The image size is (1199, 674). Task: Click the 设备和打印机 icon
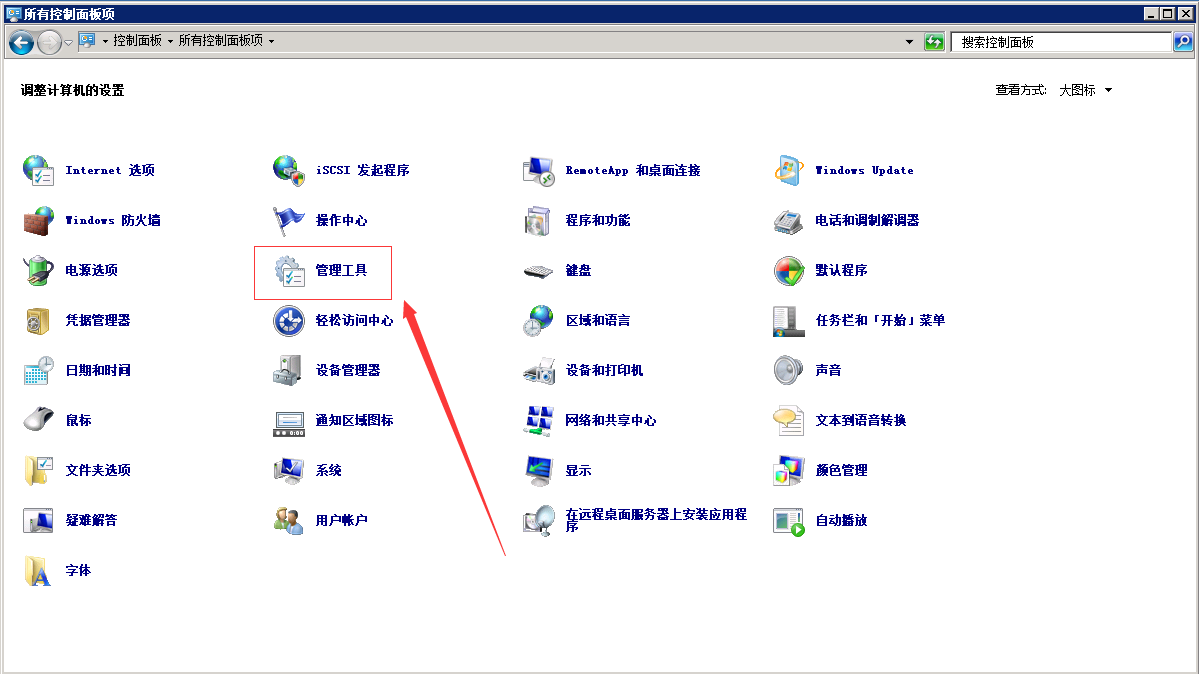[x=538, y=370]
